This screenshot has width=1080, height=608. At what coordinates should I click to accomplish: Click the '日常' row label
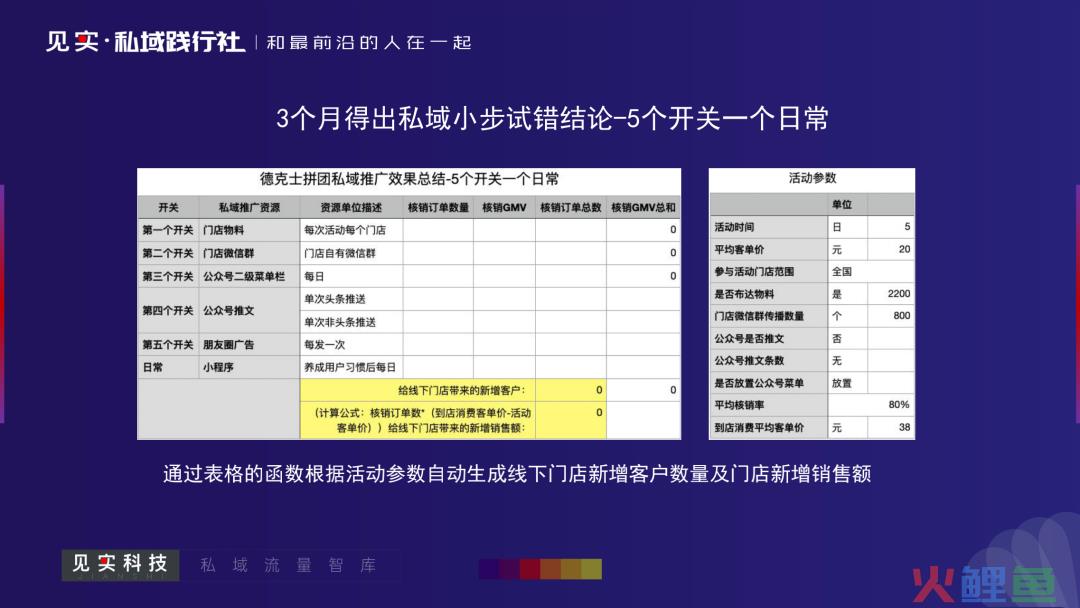(x=168, y=367)
